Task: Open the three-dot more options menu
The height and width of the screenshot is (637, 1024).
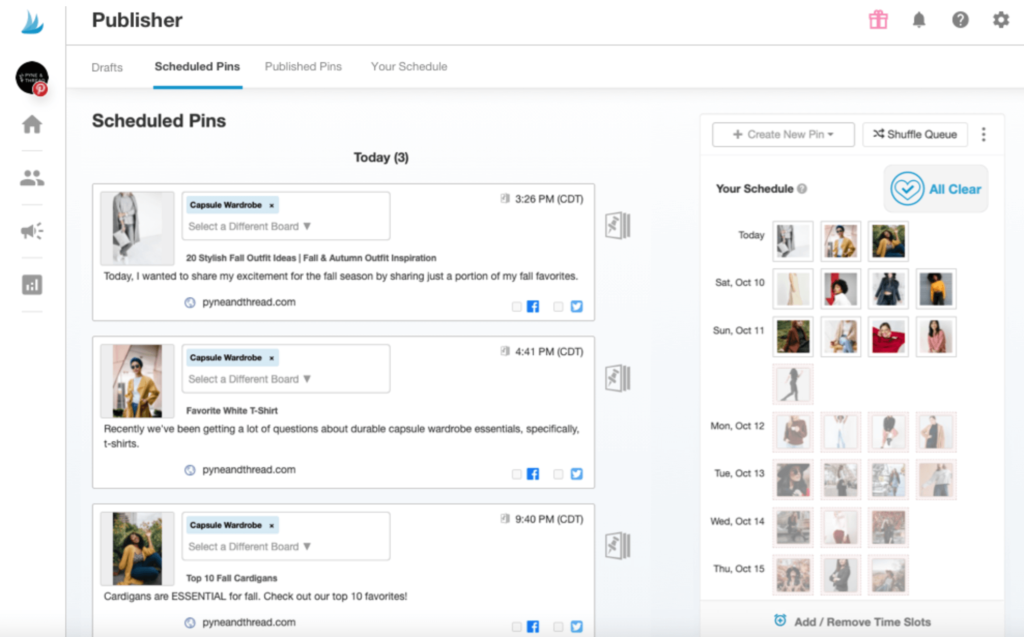Action: (x=984, y=135)
